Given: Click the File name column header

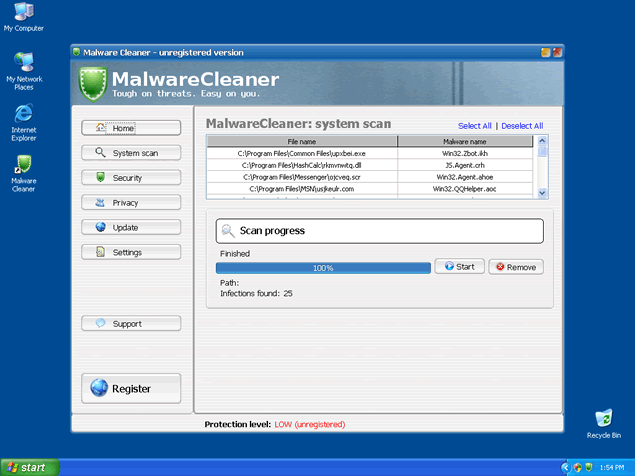Looking at the screenshot, I should click(x=301, y=142).
